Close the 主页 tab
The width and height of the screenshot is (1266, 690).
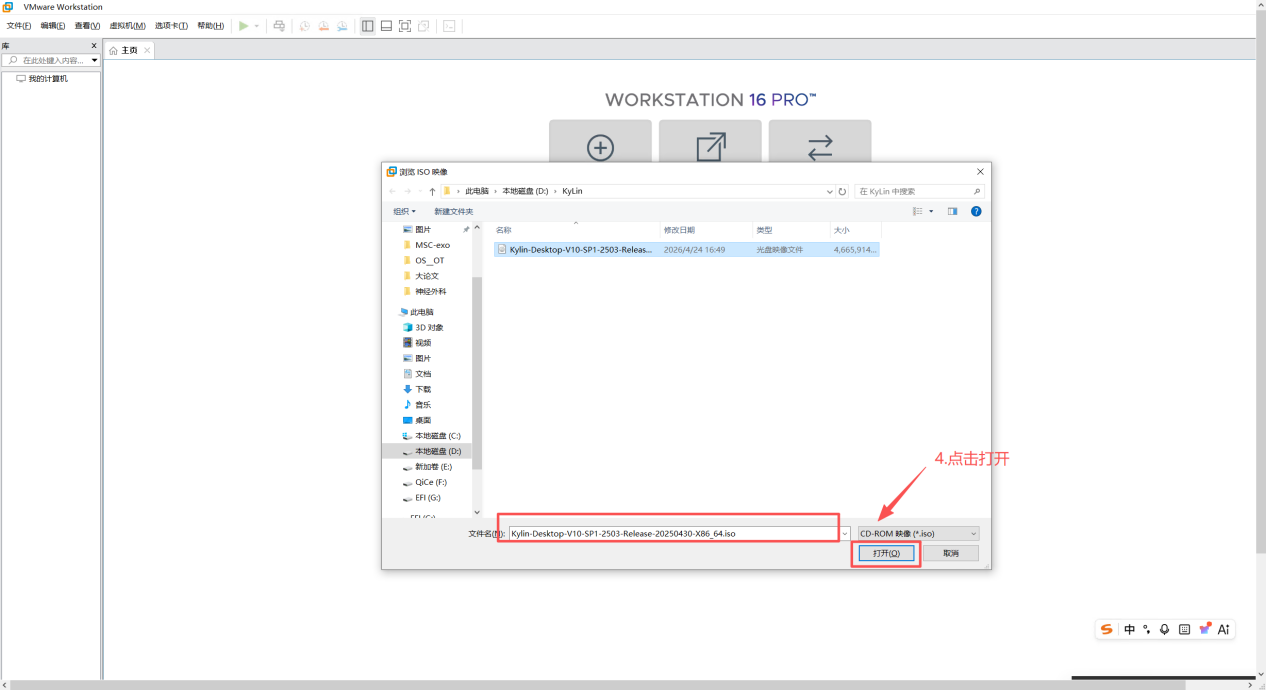[x=147, y=50]
